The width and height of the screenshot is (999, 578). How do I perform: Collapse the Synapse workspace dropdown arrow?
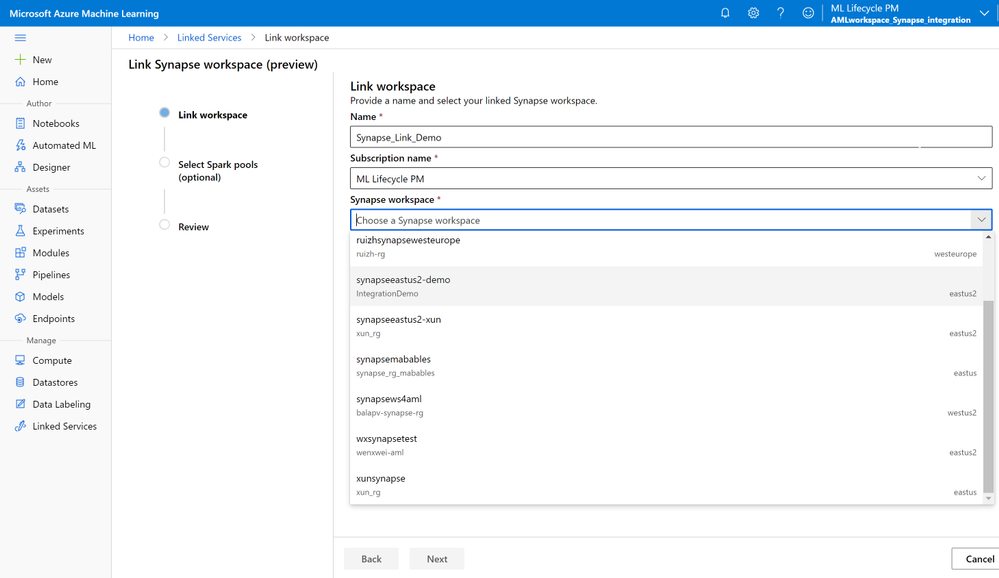981,220
